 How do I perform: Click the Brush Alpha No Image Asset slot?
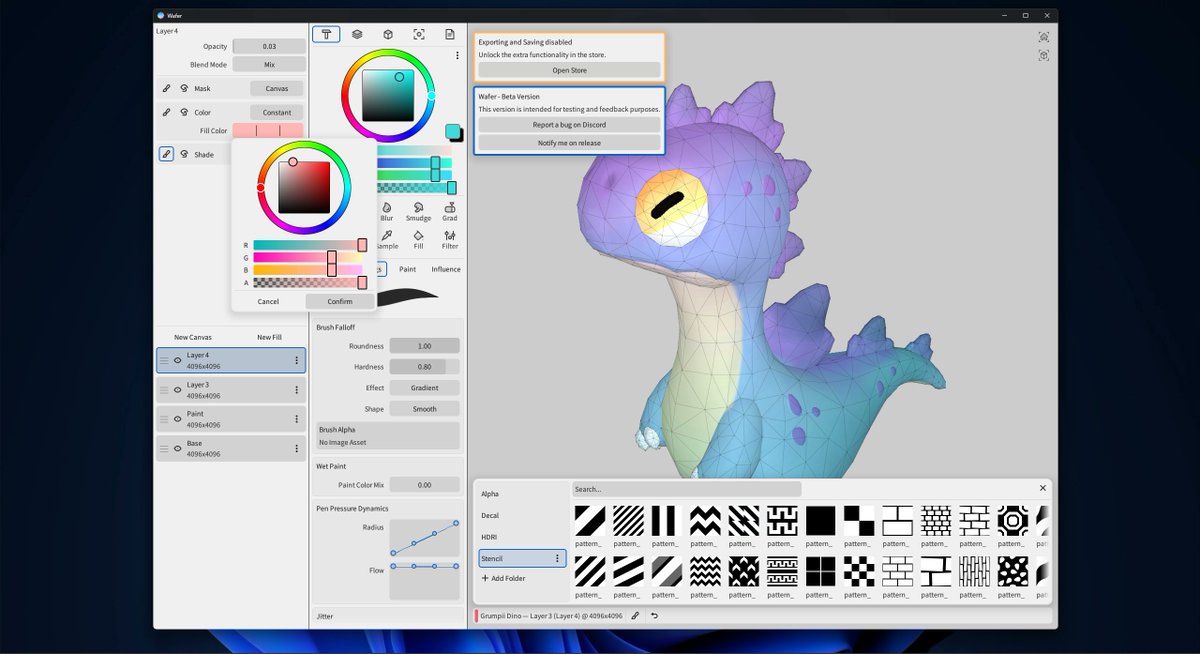pyautogui.click(x=388, y=436)
